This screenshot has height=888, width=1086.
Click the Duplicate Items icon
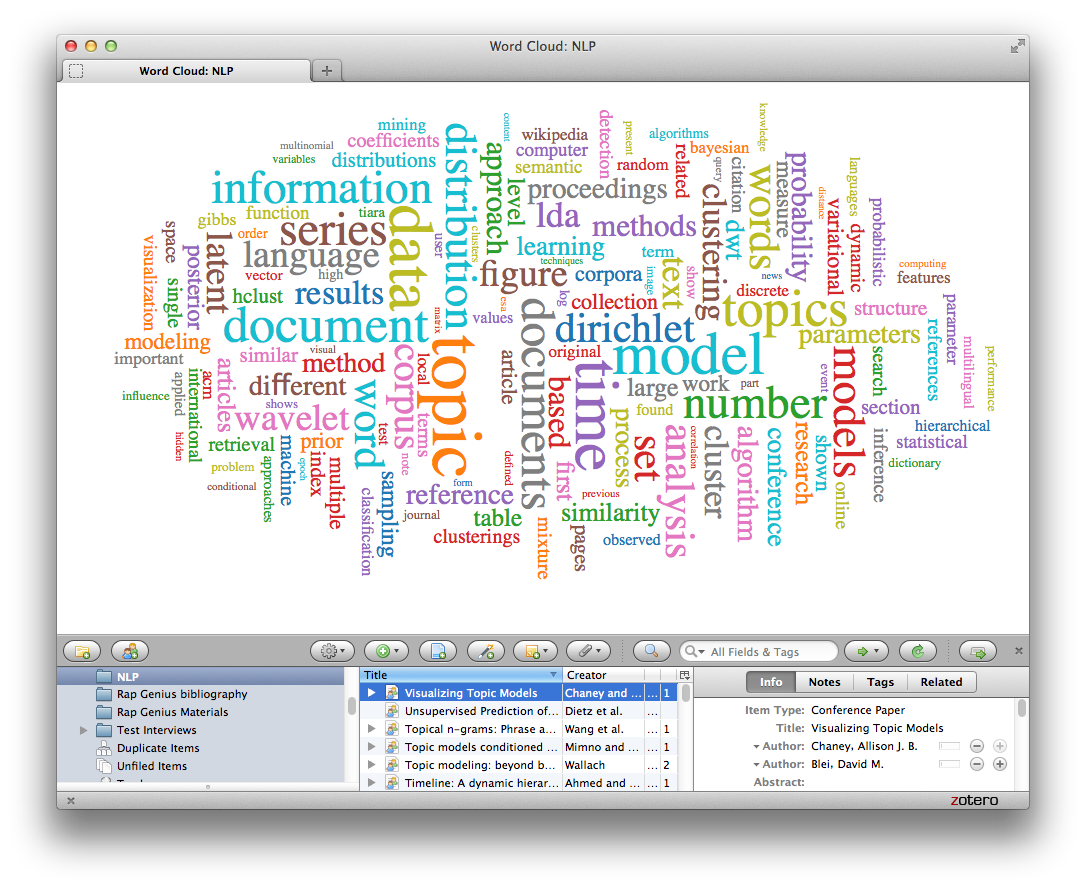point(104,748)
